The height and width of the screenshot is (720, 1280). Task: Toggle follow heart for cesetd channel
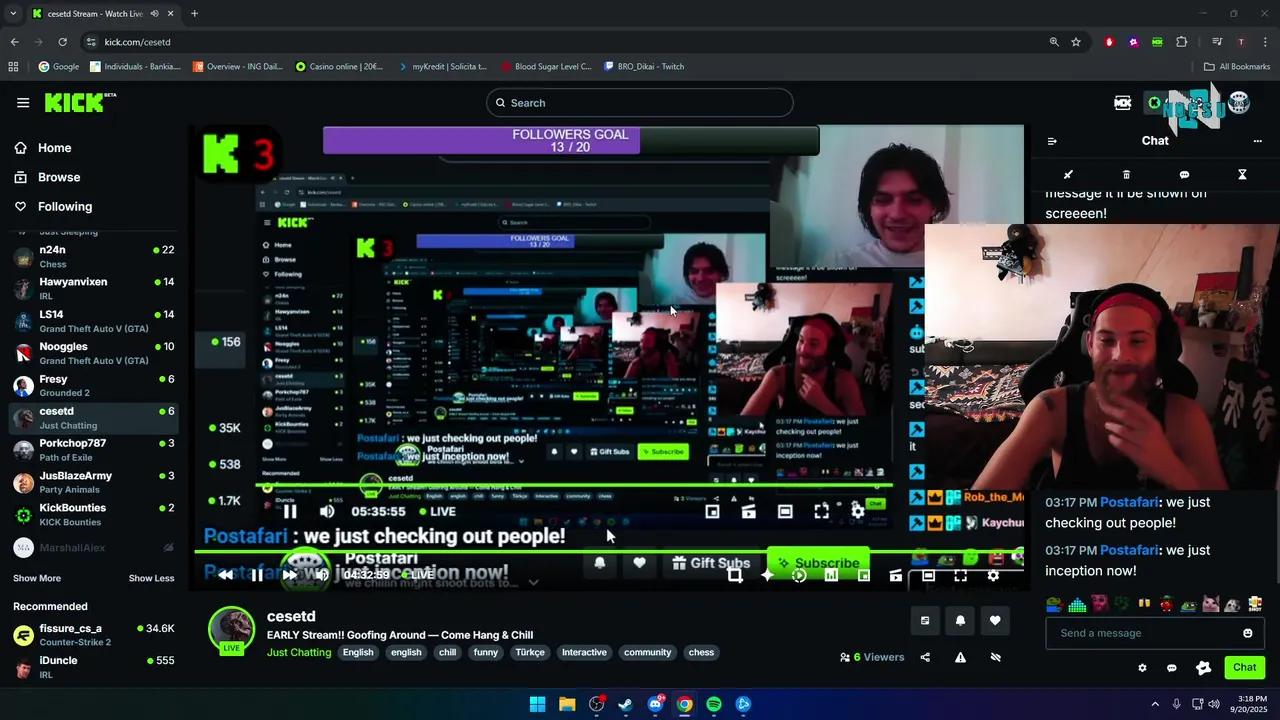click(995, 621)
